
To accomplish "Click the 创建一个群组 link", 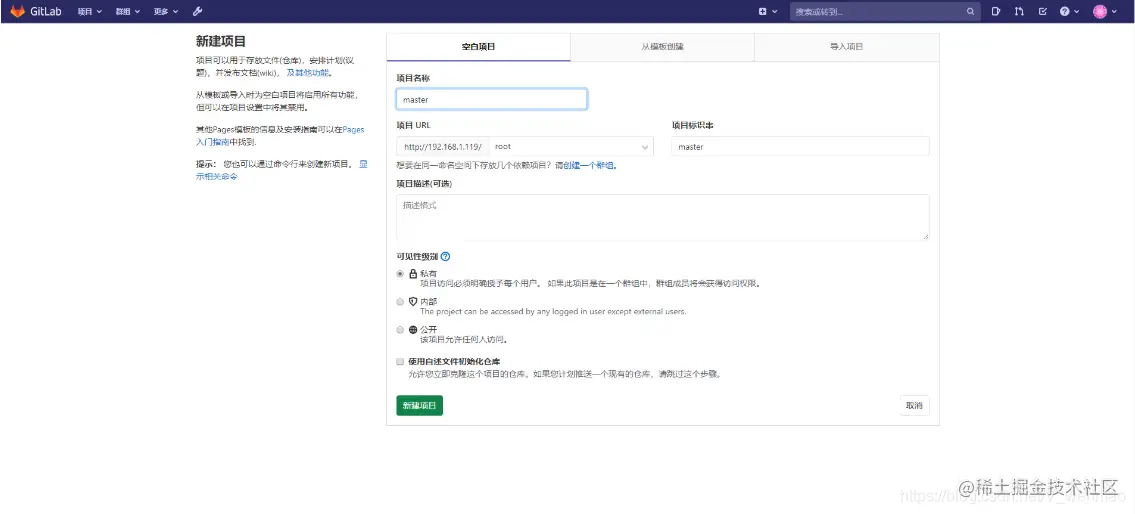I will 588,166.
